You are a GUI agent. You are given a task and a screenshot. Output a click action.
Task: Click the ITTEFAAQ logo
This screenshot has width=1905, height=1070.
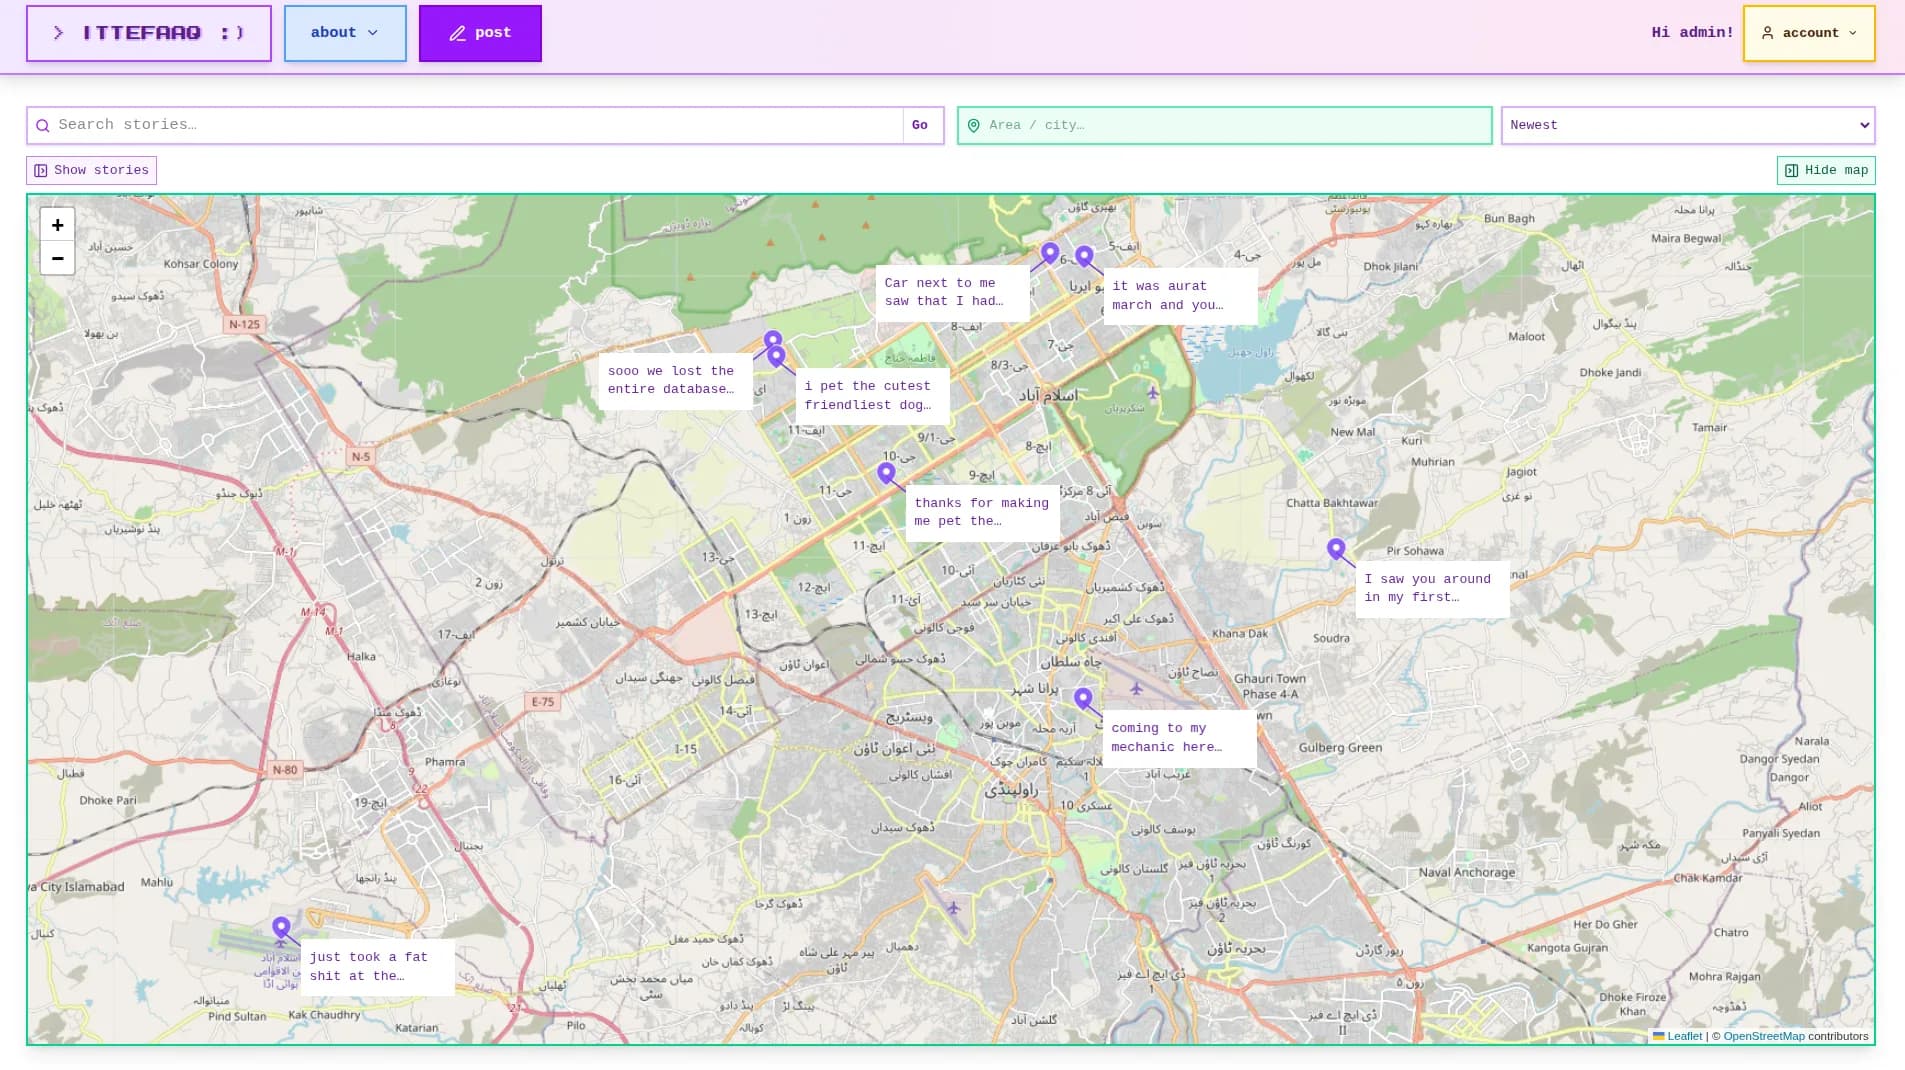(149, 33)
